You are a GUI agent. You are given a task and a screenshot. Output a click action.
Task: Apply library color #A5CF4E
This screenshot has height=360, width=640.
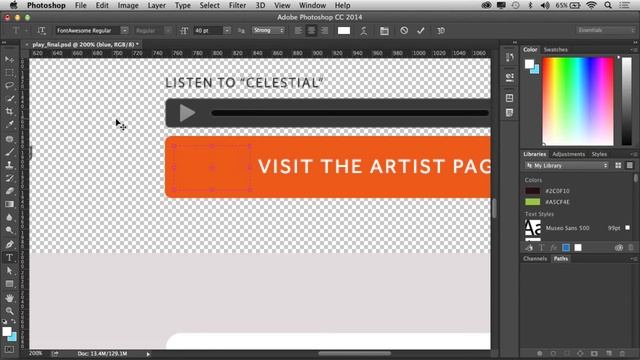532,202
